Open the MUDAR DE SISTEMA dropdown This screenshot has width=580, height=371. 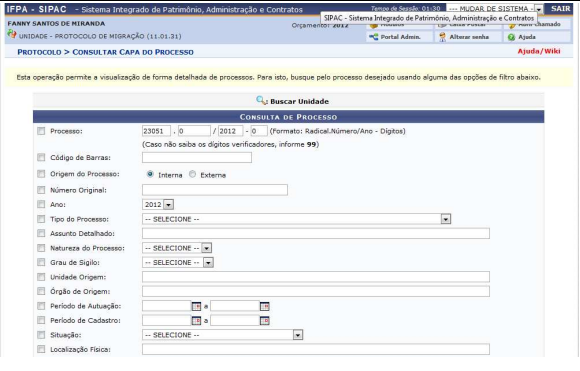pos(495,9)
